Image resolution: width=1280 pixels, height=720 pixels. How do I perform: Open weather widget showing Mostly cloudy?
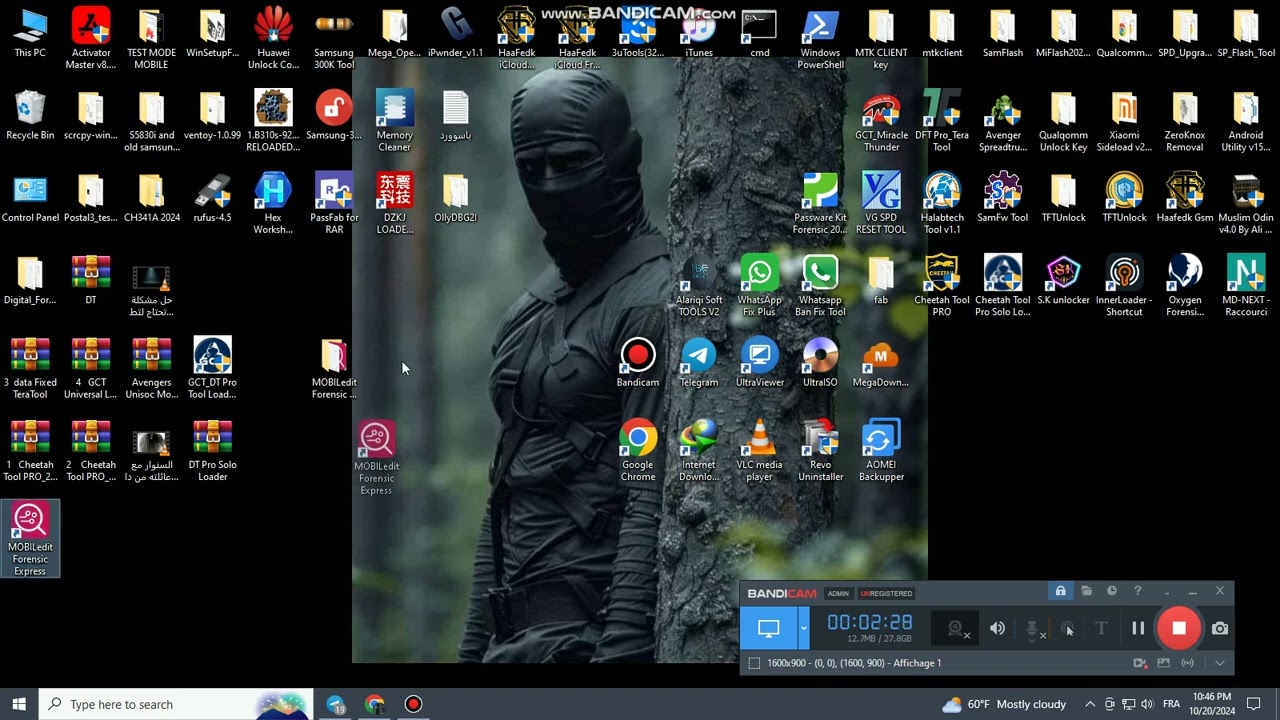point(1005,704)
